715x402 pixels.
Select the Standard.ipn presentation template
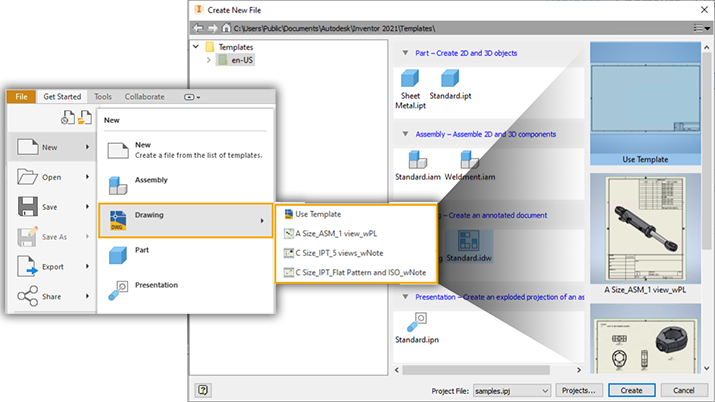point(416,322)
